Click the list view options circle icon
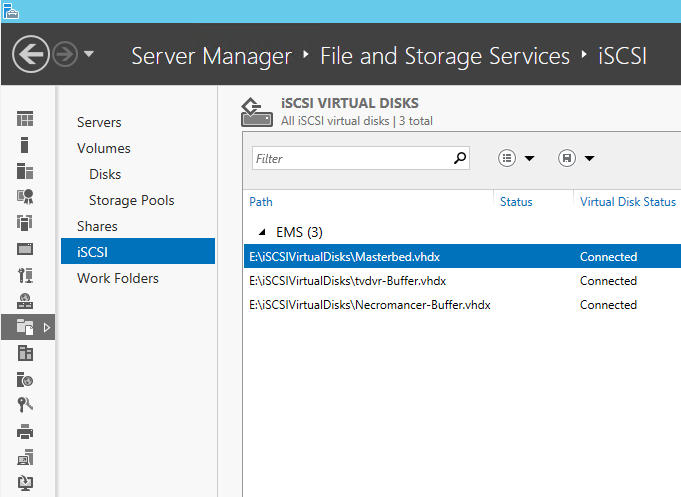This screenshot has width=681, height=497. point(507,158)
